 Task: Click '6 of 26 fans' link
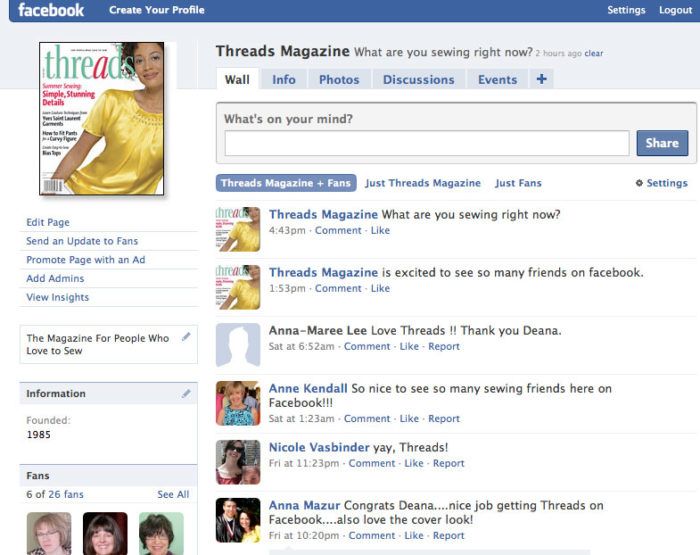(x=55, y=494)
